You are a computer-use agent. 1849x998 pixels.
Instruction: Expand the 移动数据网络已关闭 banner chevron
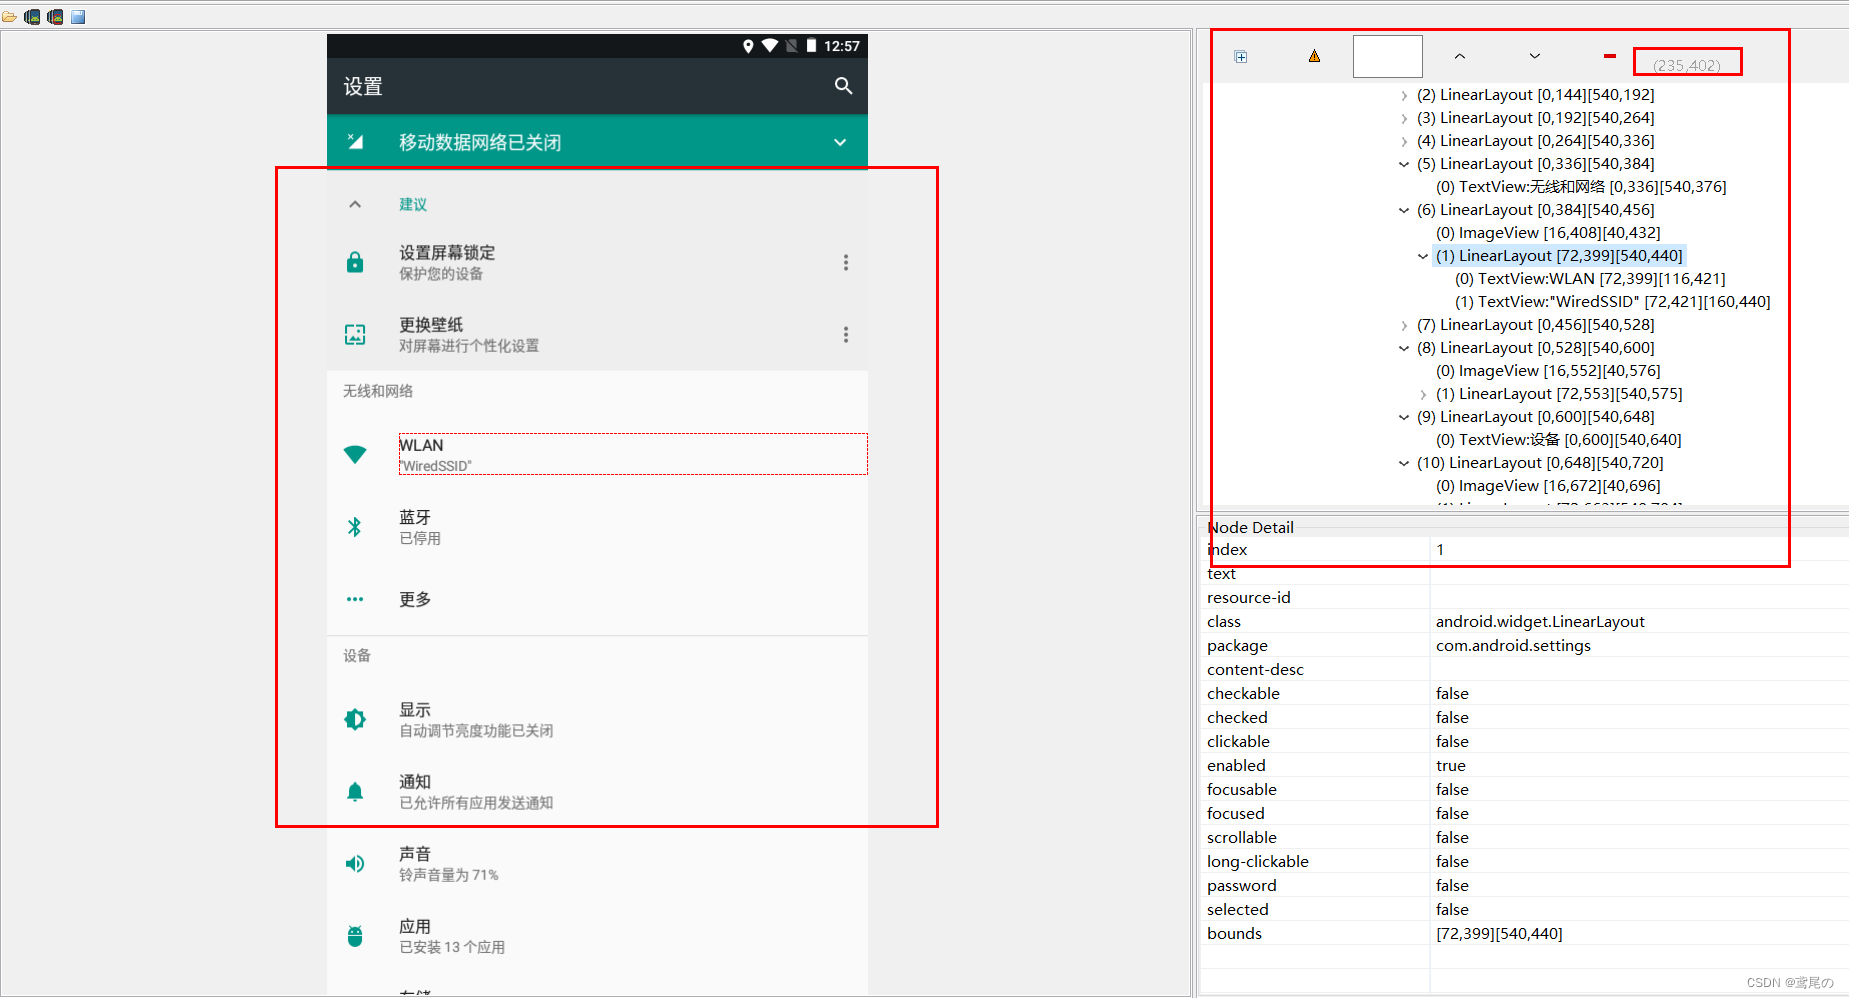pos(840,142)
